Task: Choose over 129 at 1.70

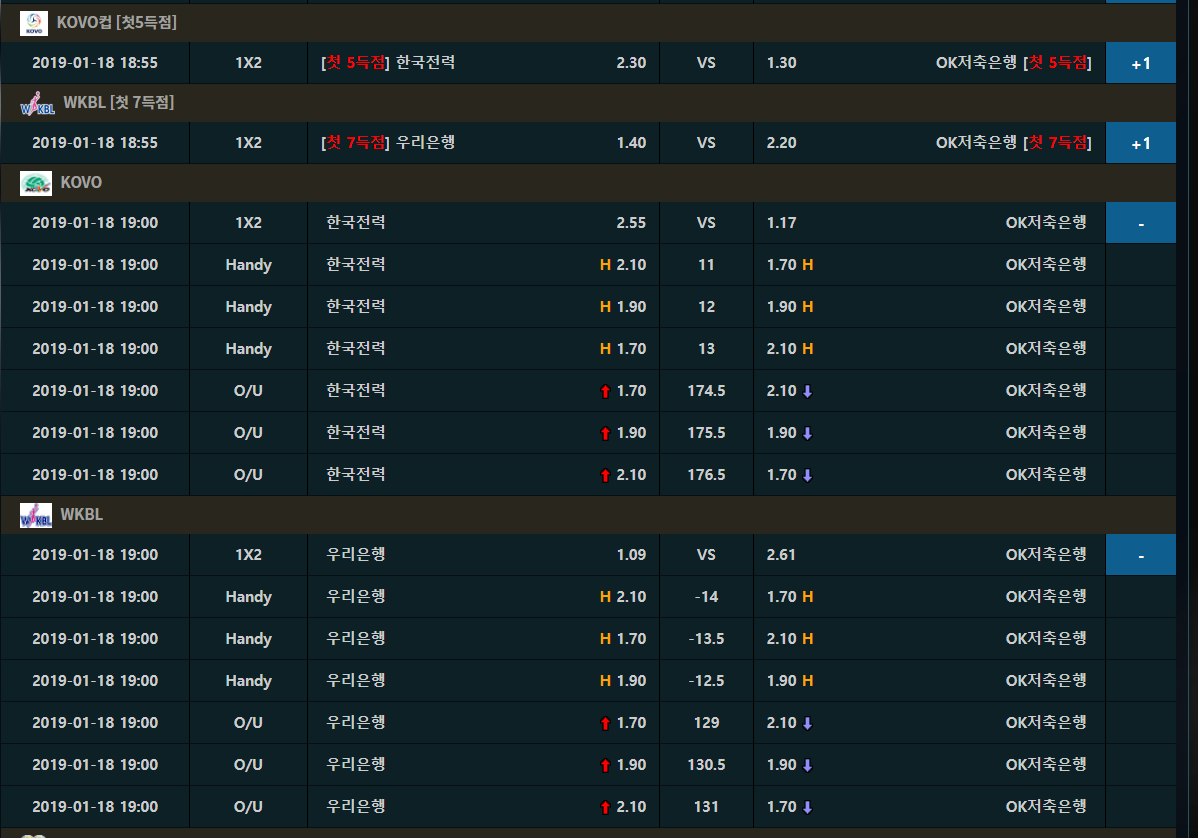Action: [x=484, y=723]
